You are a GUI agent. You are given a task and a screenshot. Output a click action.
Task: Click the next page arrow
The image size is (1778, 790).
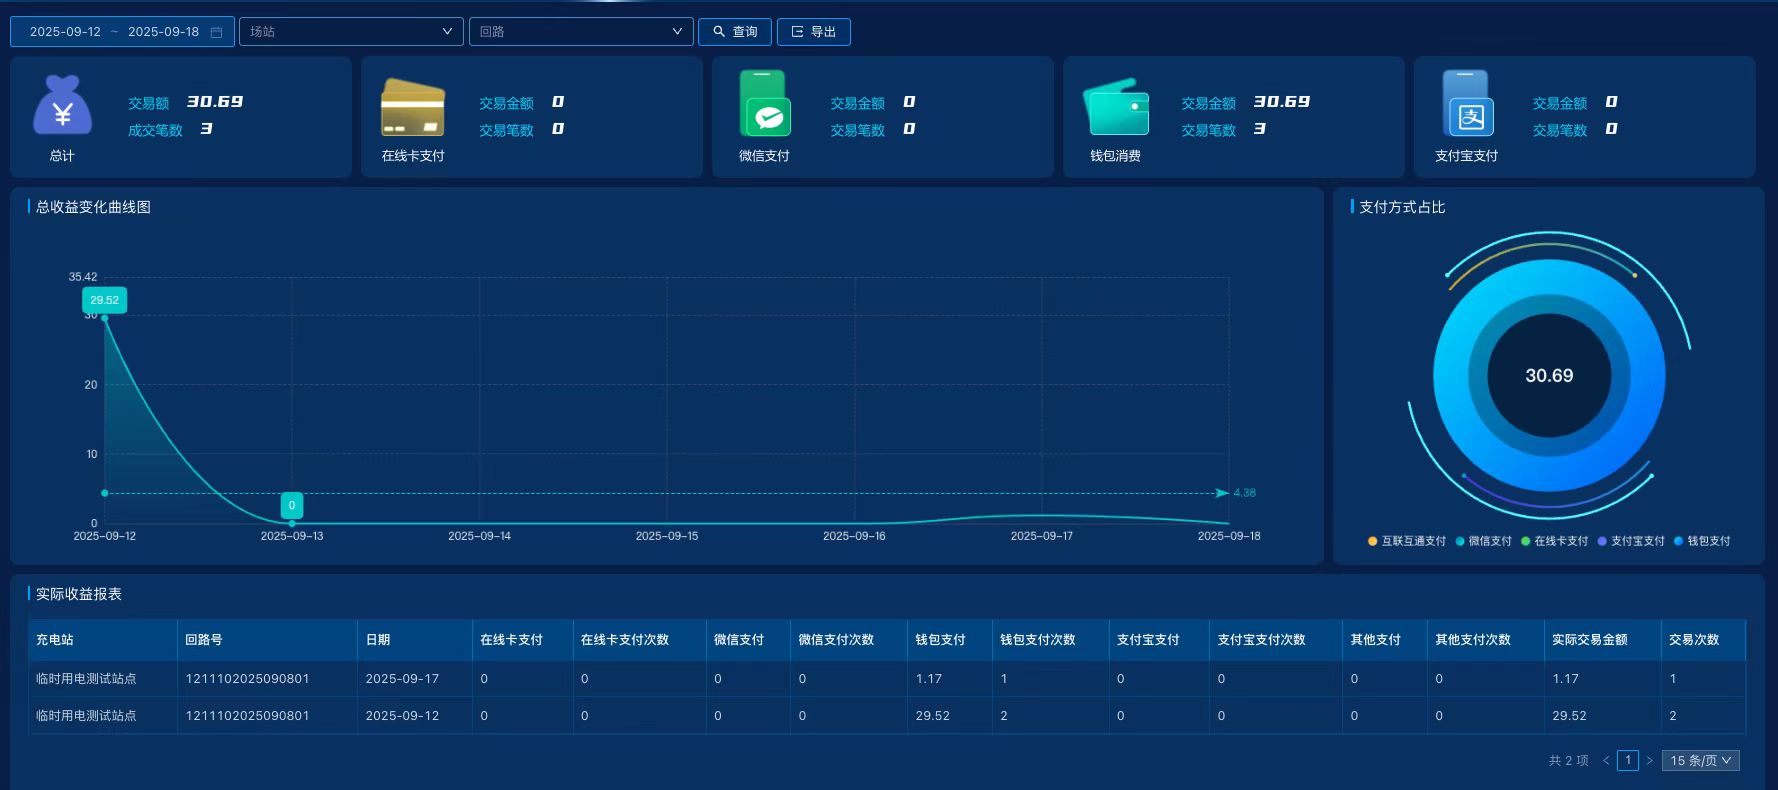pyautogui.click(x=1649, y=761)
